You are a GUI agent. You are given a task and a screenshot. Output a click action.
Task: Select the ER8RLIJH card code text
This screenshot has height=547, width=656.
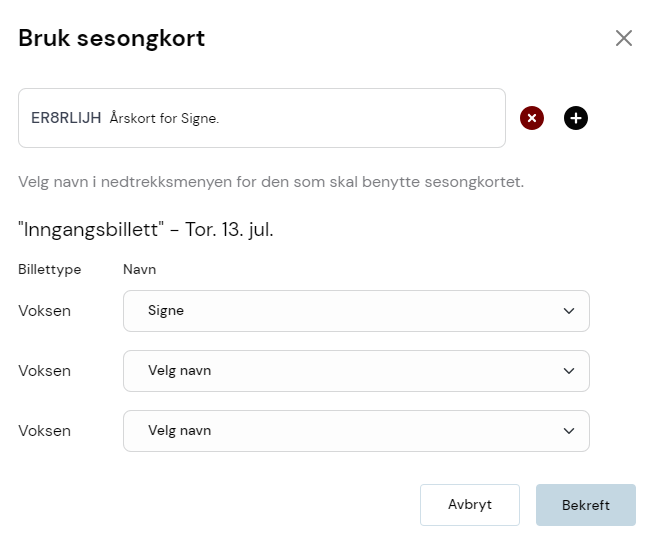66,118
